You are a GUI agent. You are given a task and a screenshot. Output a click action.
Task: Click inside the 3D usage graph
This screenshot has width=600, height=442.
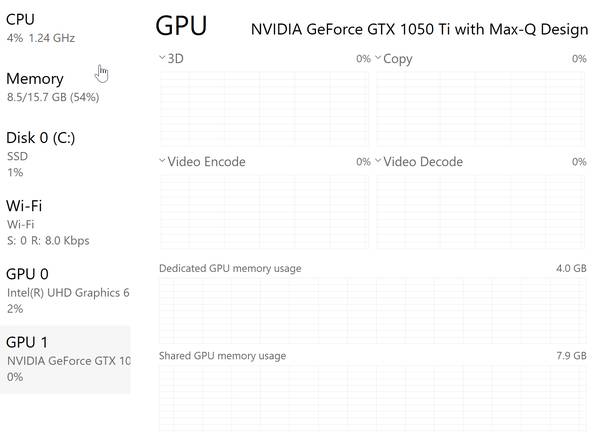click(x=264, y=108)
